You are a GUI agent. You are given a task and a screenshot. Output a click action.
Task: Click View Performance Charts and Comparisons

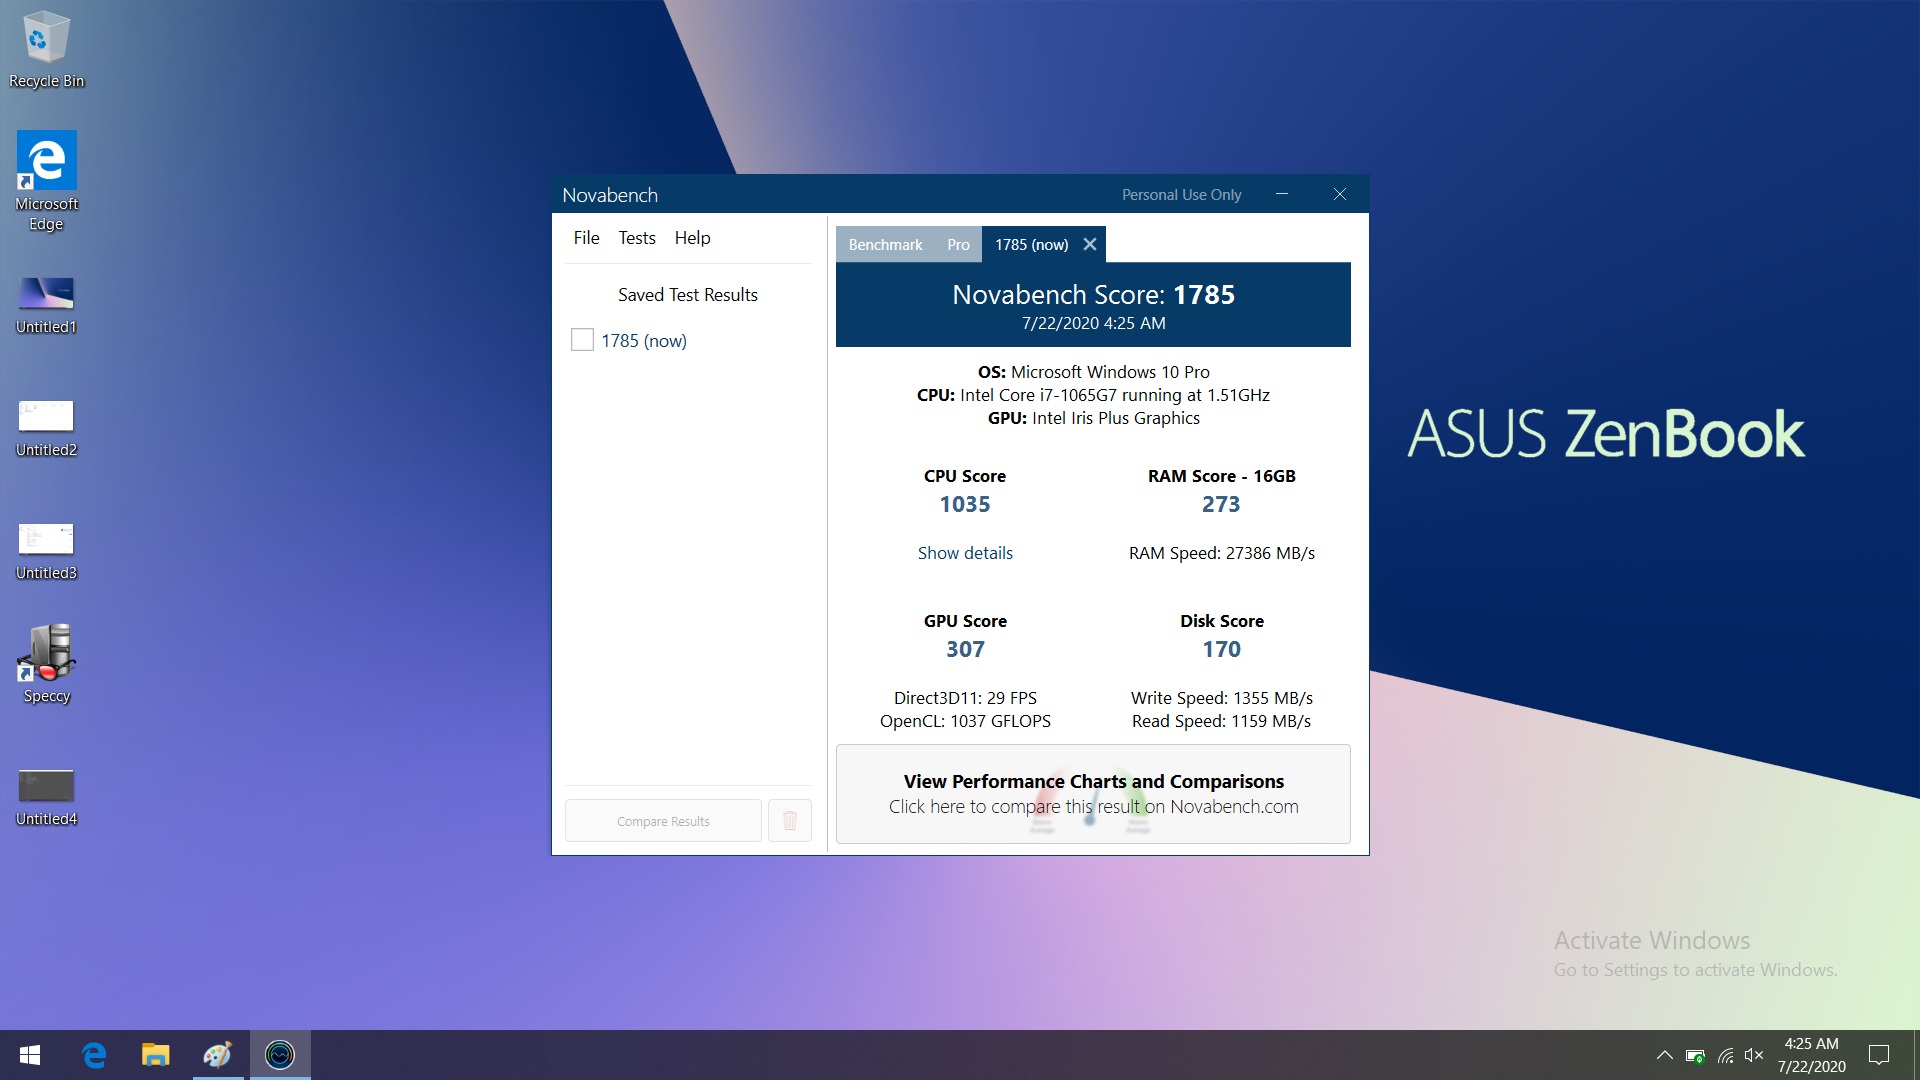[x=1093, y=794]
